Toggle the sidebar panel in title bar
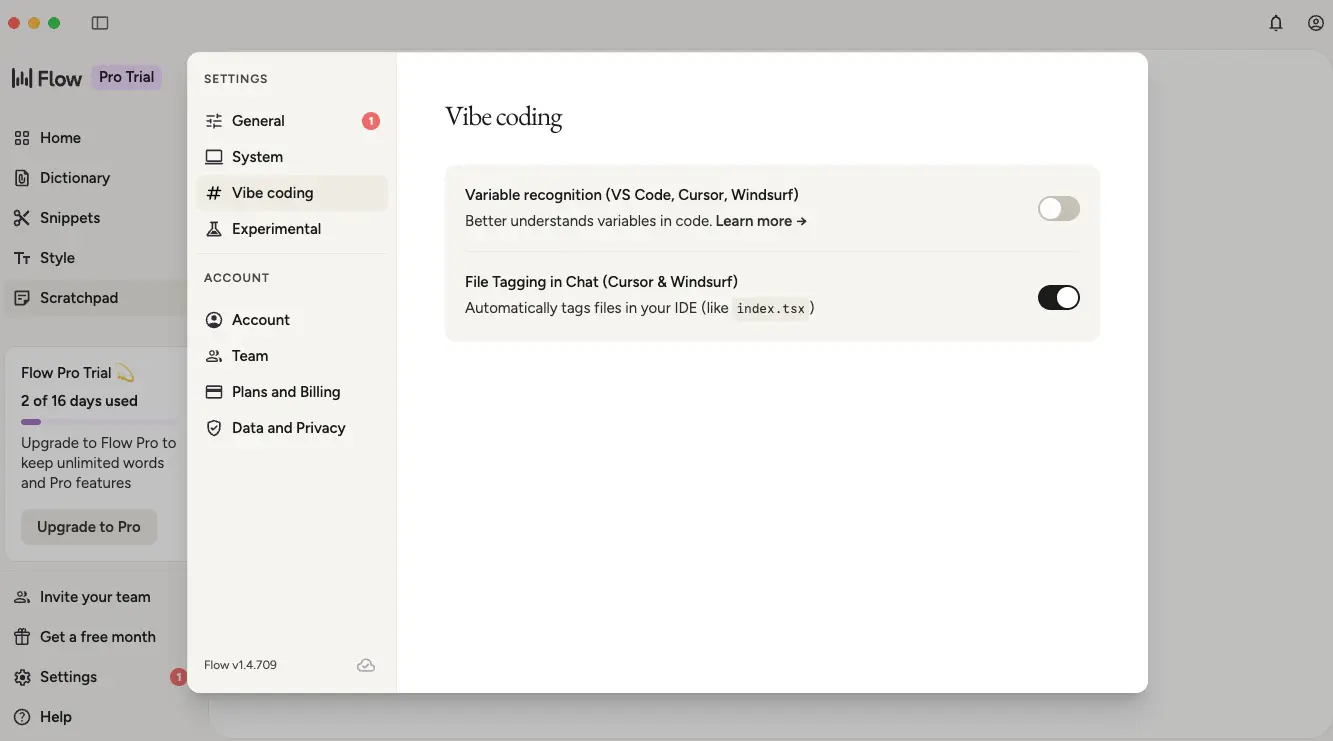This screenshot has width=1333, height=741. point(100,22)
